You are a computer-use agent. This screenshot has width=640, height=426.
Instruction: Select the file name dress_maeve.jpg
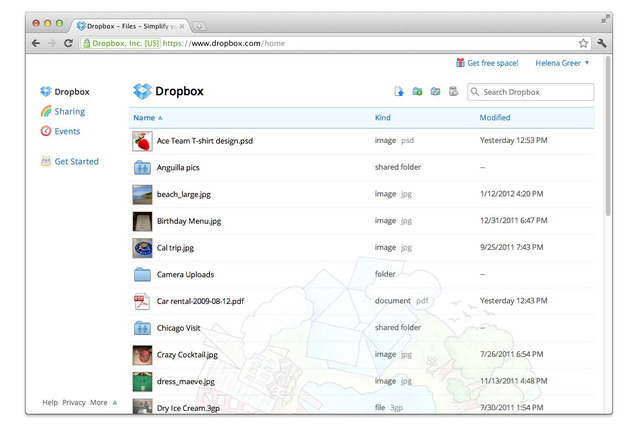pos(186,382)
